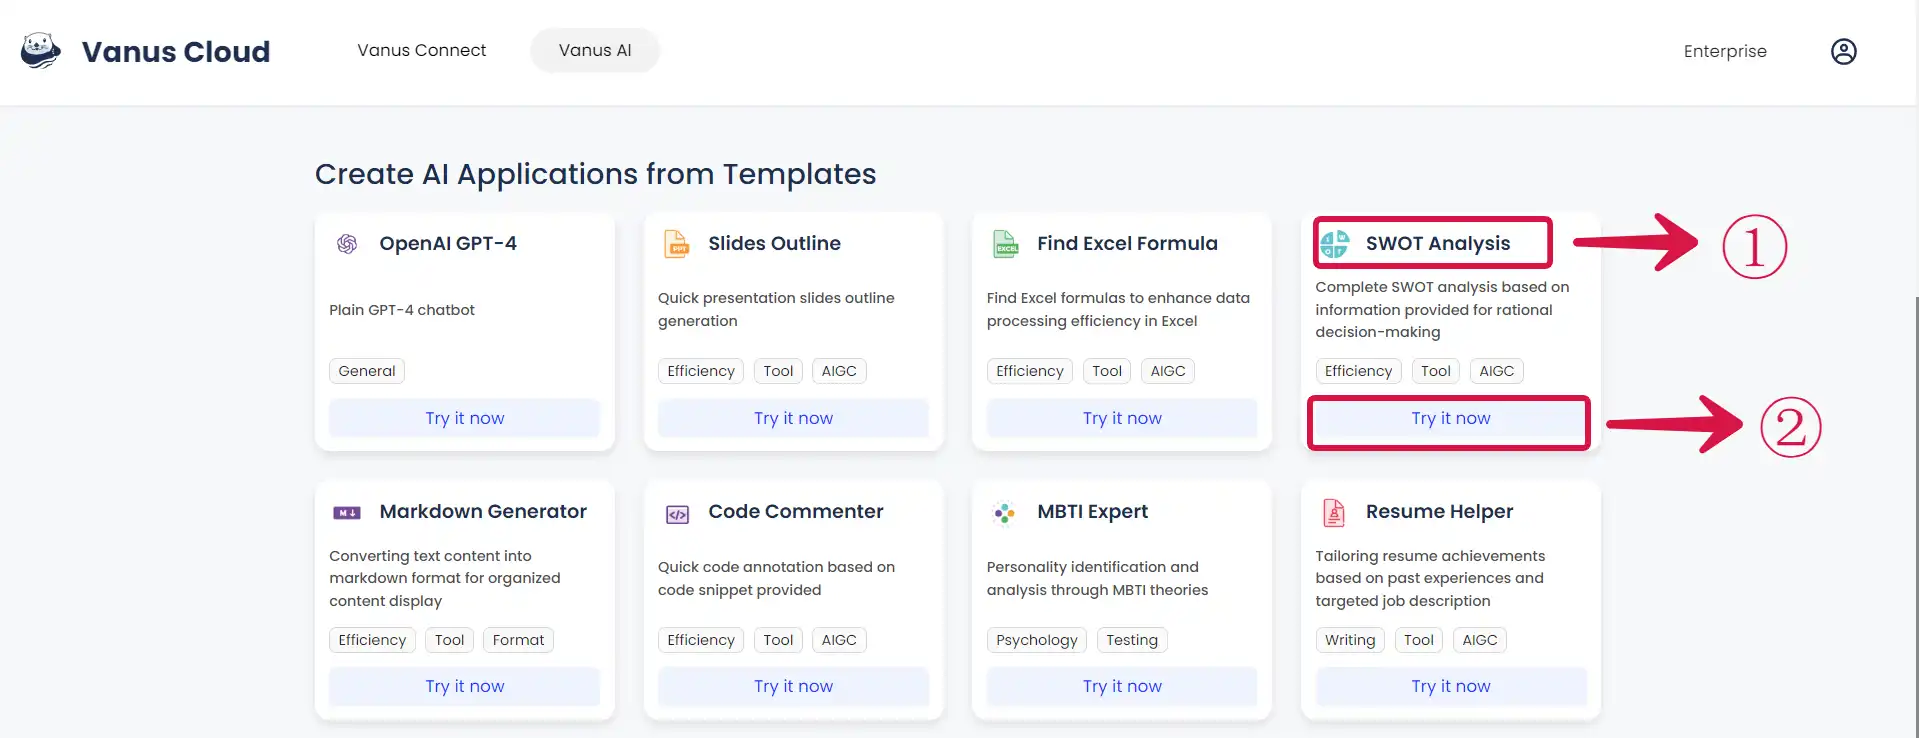
Task: Click the Writing tag on Resume Helper
Action: (1350, 640)
